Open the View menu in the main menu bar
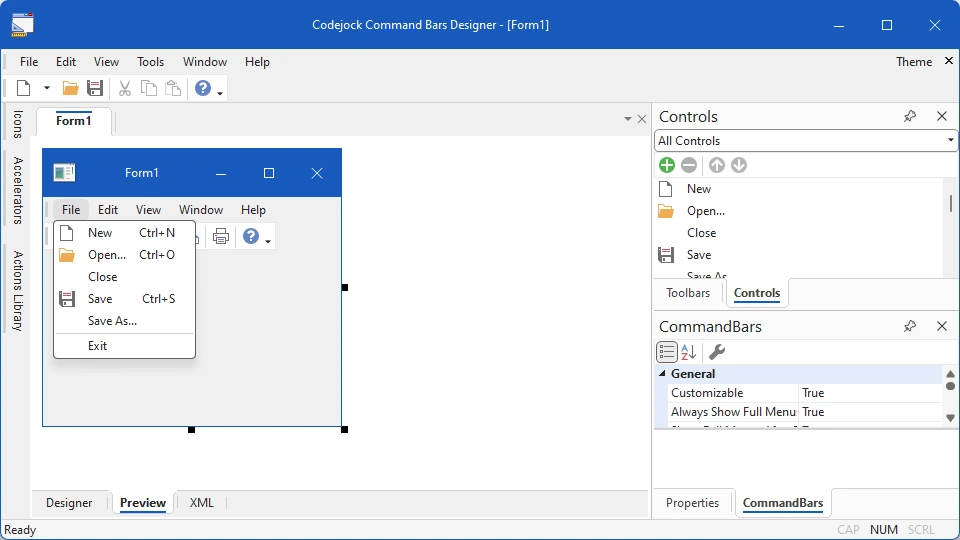The width and height of the screenshot is (960, 540). (x=106, y=62)
